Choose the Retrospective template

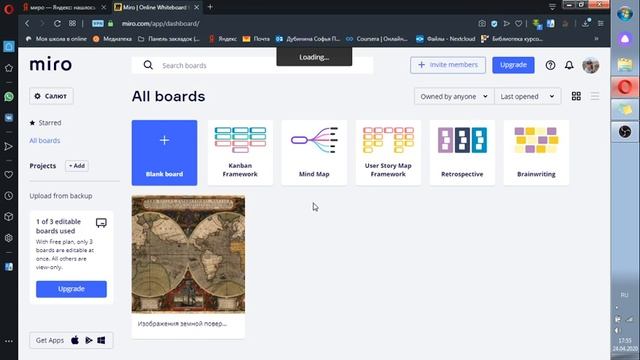tap(462, 153)
